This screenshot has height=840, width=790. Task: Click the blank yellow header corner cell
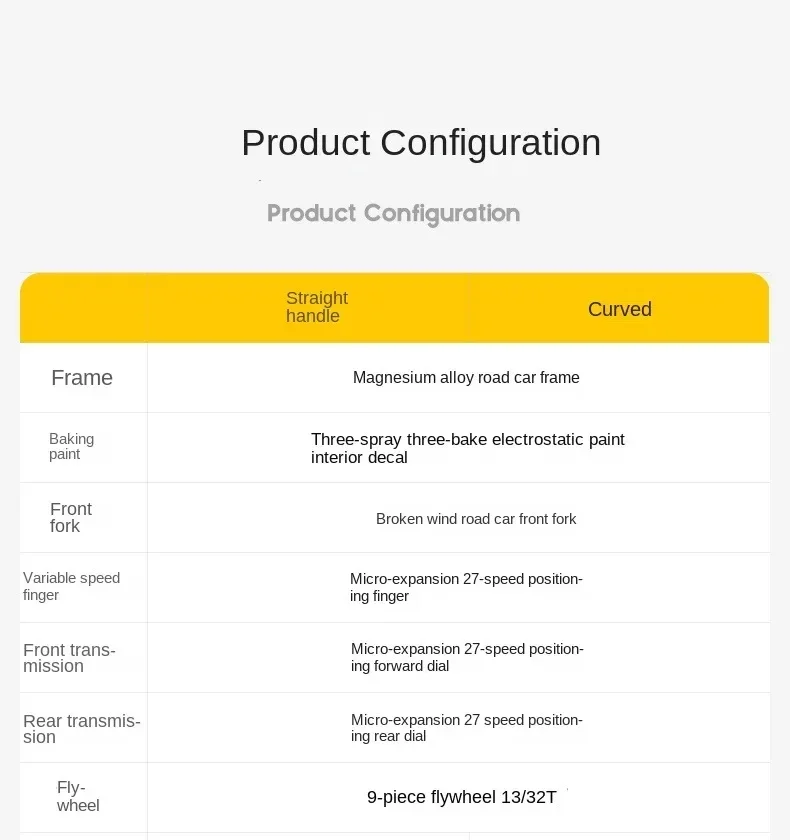(x=84, y=308)
